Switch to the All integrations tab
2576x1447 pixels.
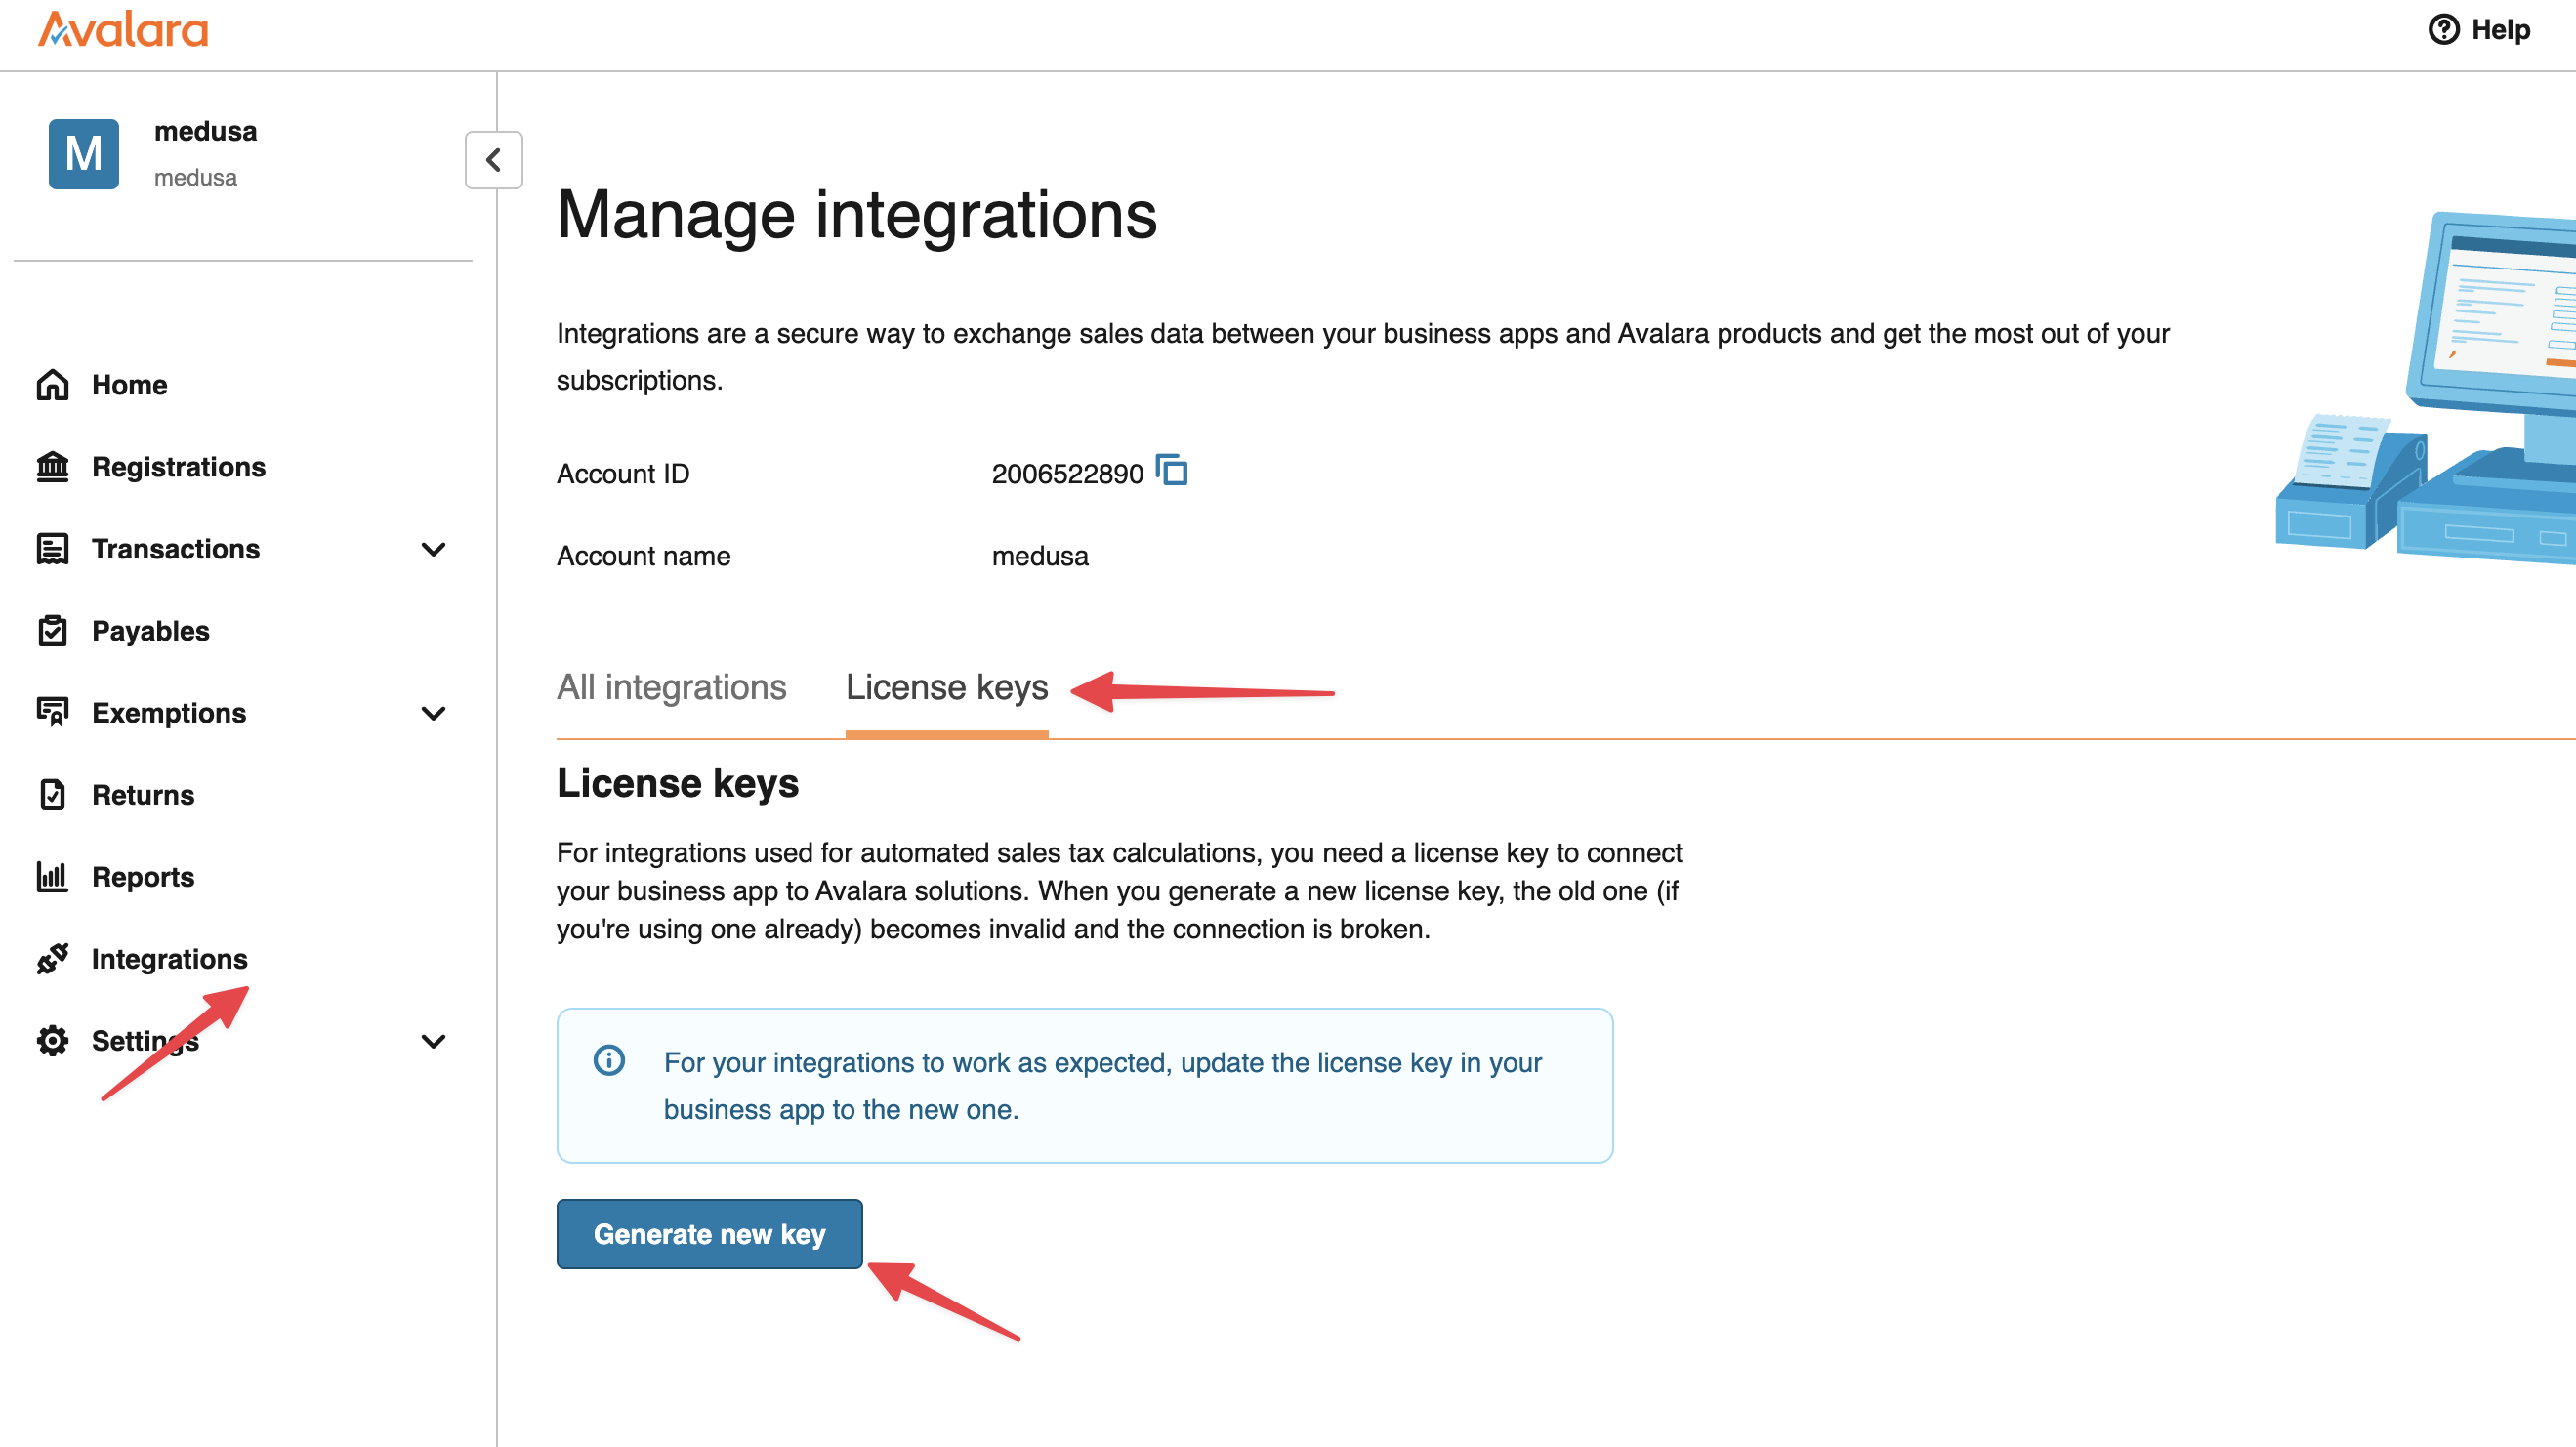tap(671, 687)
